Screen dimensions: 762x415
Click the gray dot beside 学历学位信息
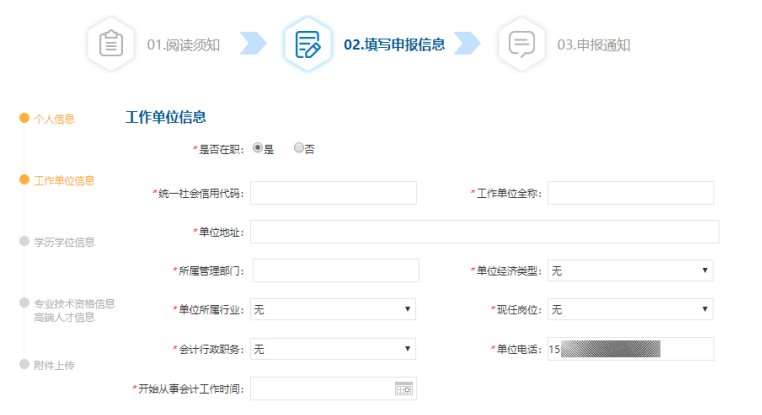(24, 241)
